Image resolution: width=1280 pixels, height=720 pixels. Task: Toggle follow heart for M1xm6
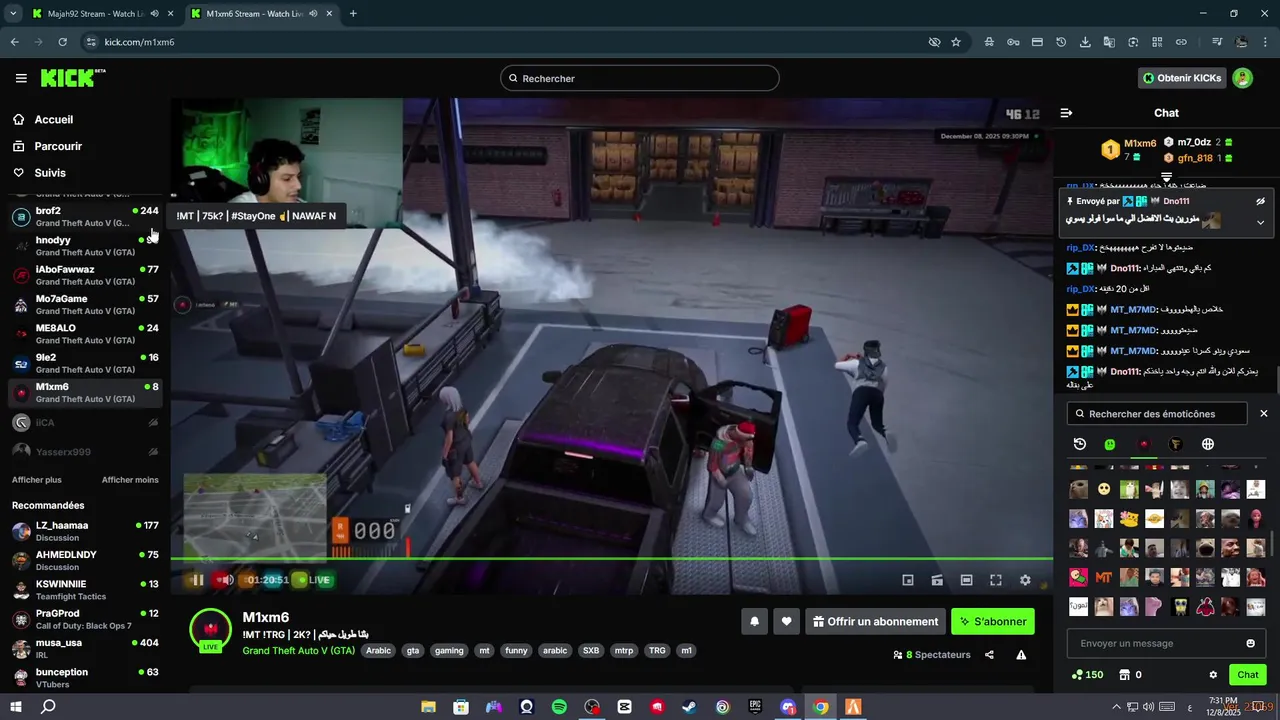click(x=786, y=622)
